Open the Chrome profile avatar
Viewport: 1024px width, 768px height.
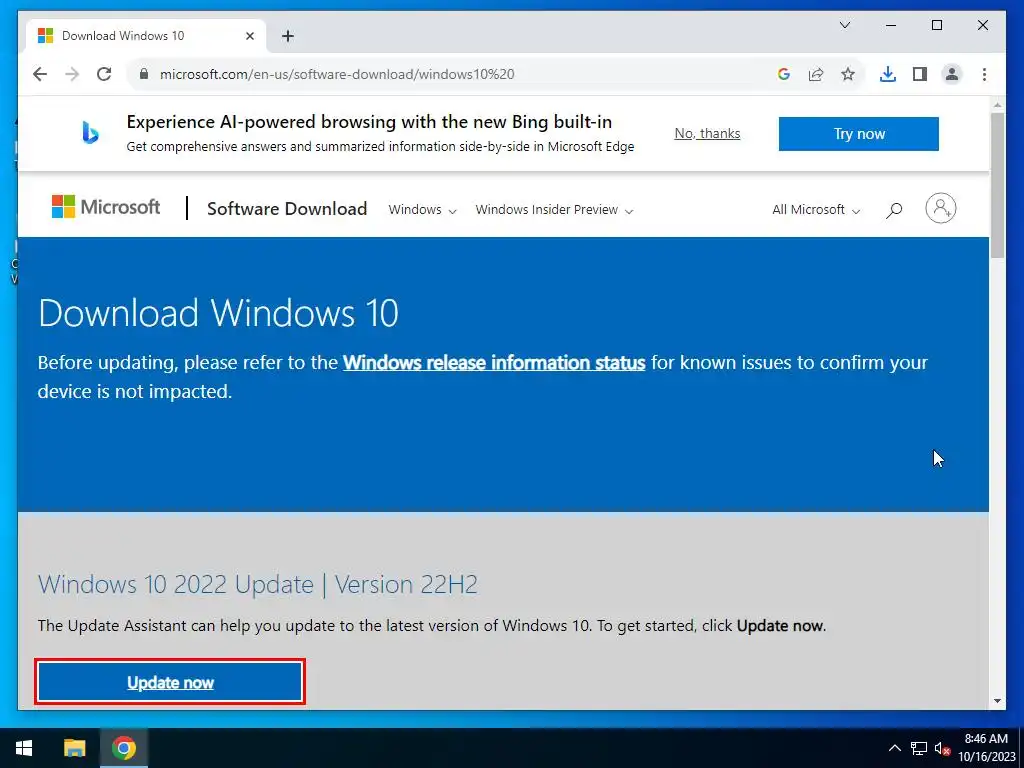click(952, 74)
